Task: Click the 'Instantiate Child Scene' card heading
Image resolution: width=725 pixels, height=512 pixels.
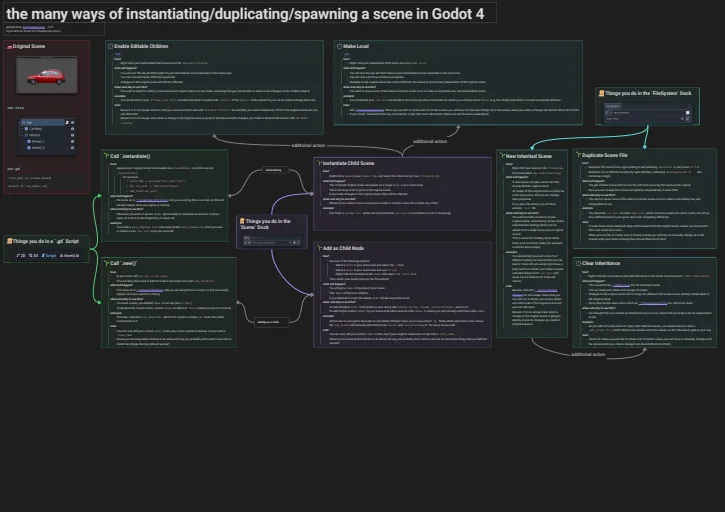Action: 348,163
